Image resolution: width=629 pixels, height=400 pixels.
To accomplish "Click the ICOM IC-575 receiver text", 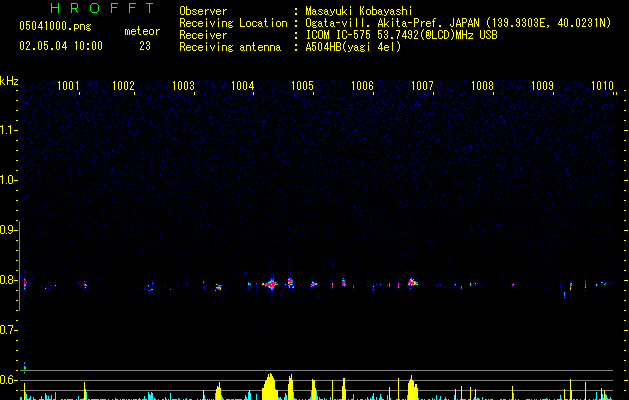I will (x=401, y=35).
